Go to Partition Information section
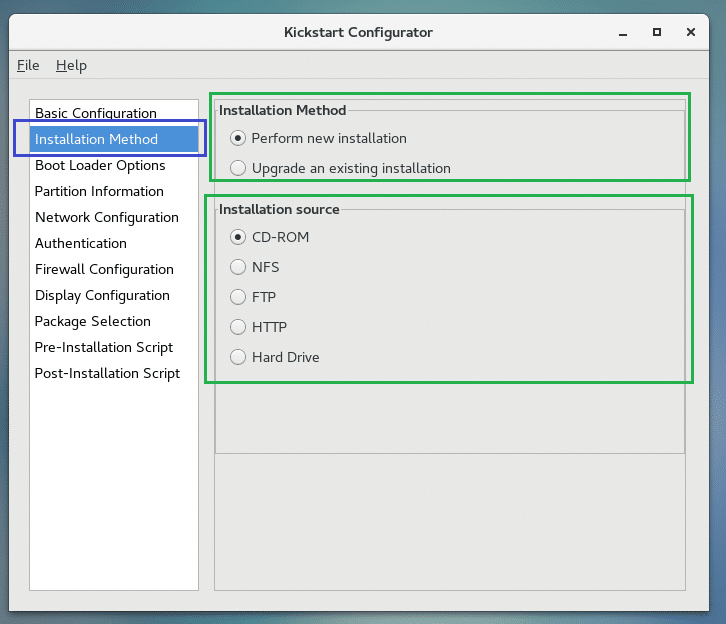The height and width of the screenshot is (624, 726). [x=99, y=191]
